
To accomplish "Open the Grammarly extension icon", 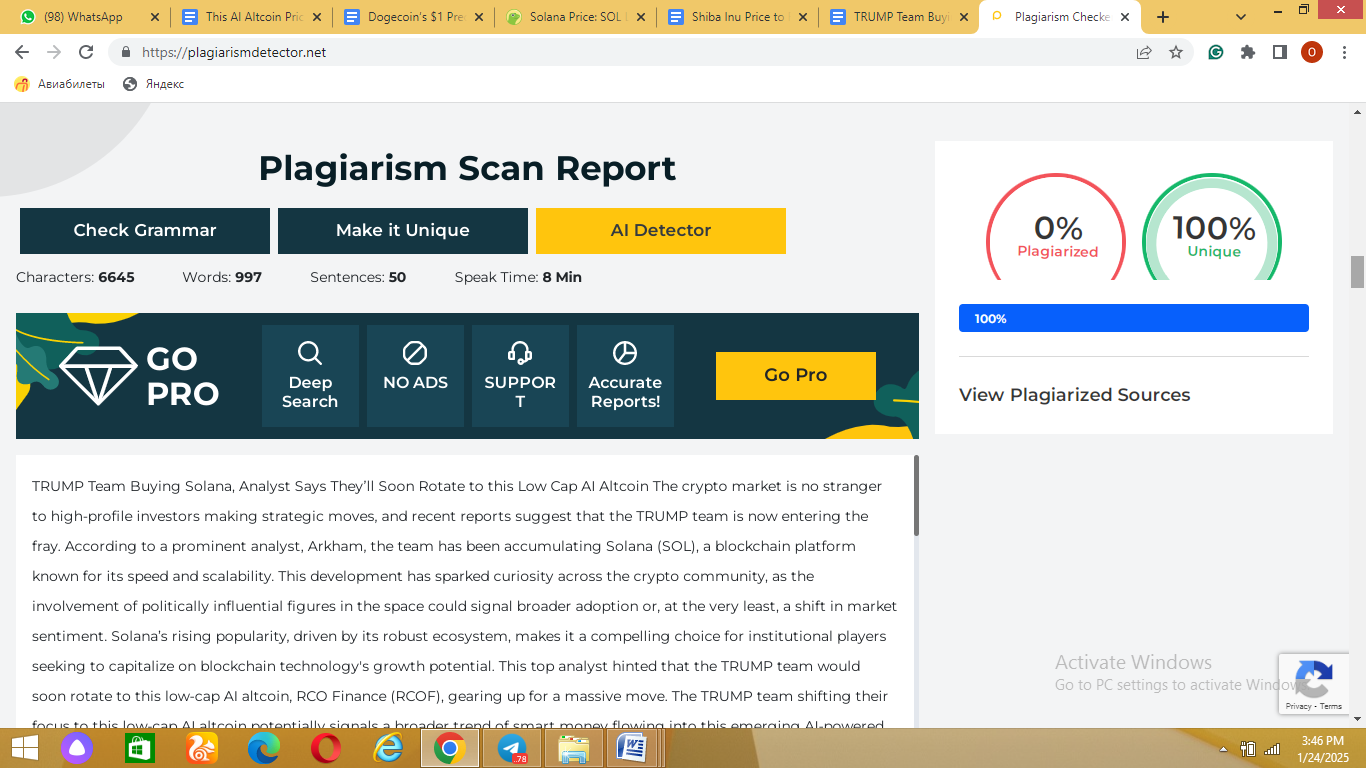I will [x=1216, y=52].
